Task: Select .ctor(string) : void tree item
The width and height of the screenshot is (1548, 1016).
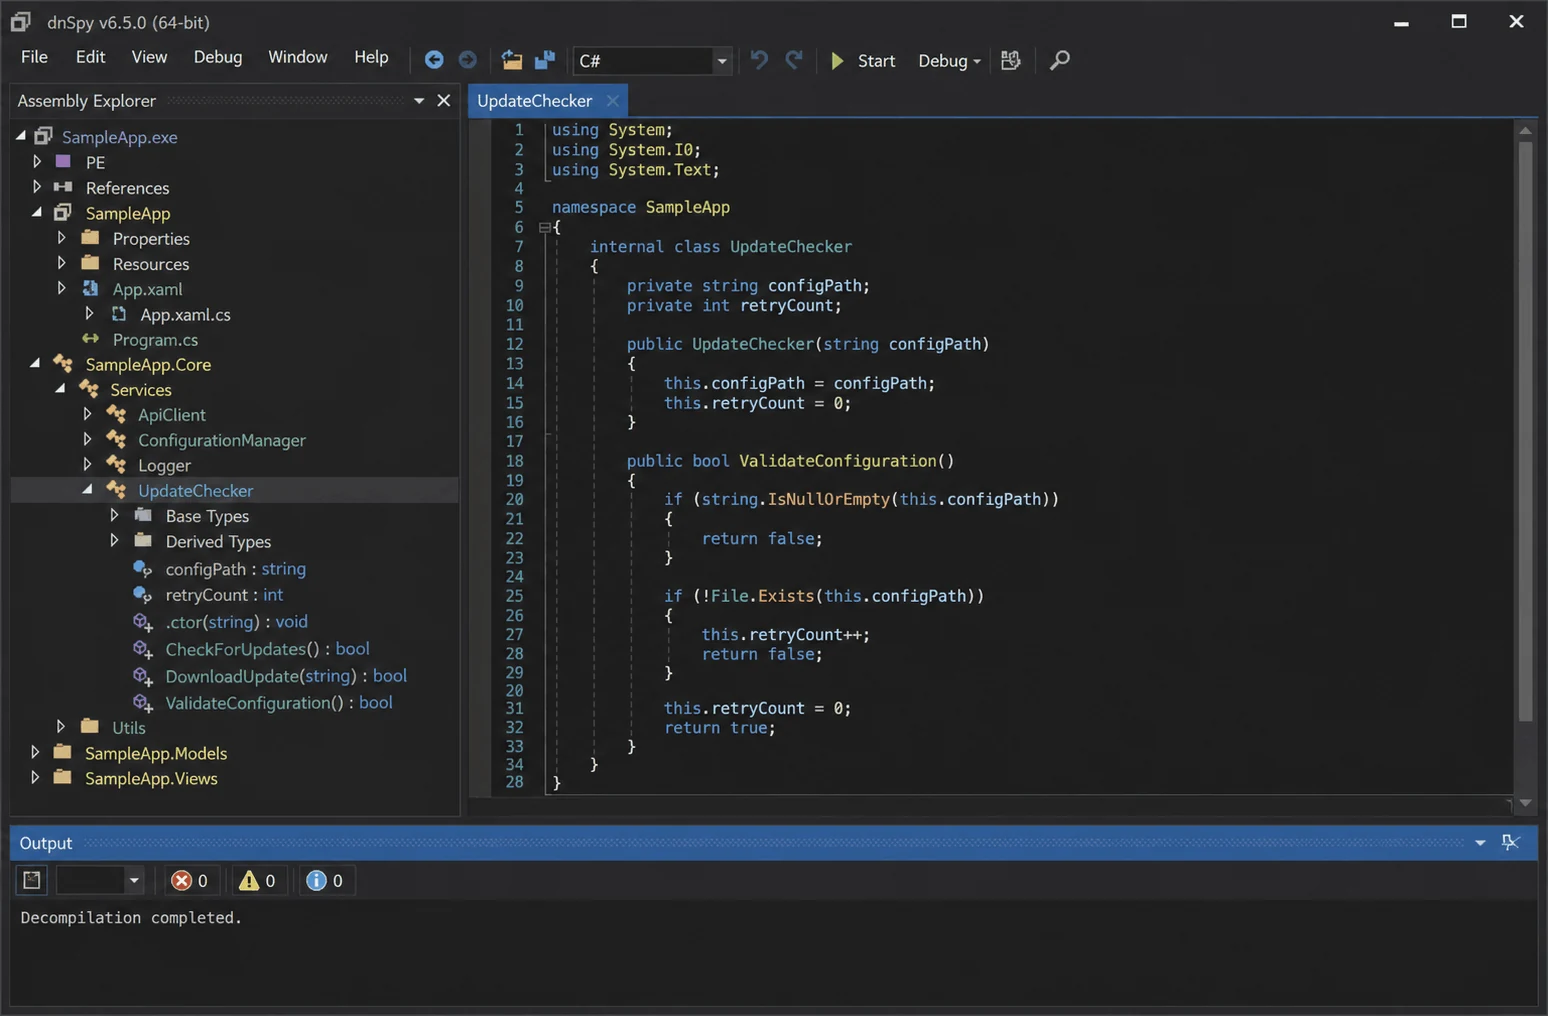Action: click(x=236, y=622)
